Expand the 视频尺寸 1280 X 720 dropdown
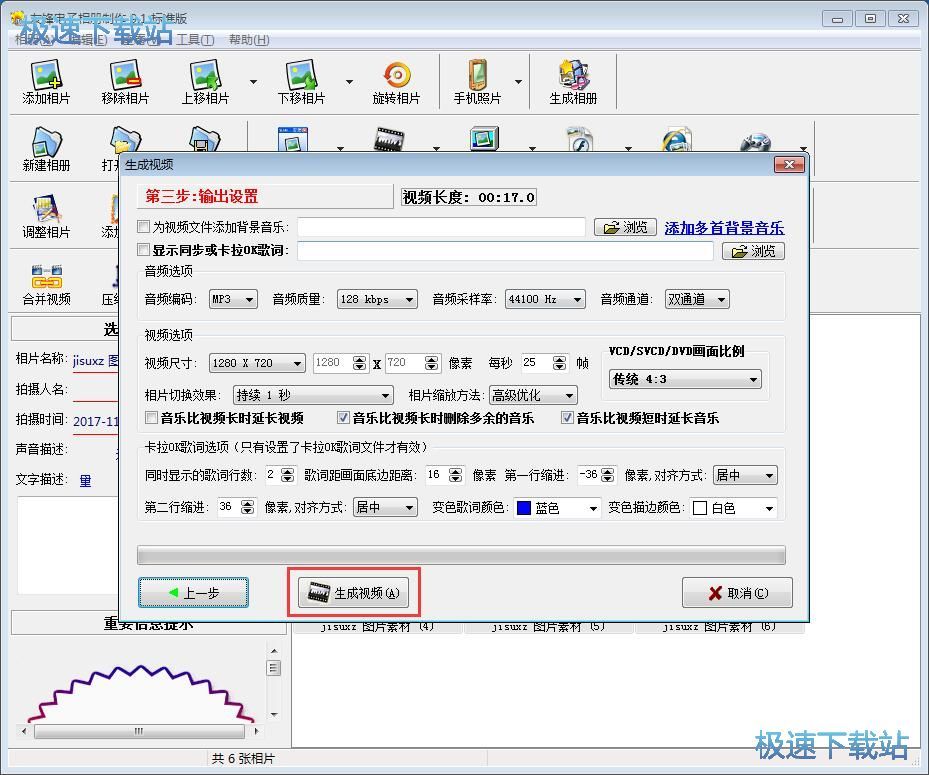929x775 pixels. click(x=257, y=363)
